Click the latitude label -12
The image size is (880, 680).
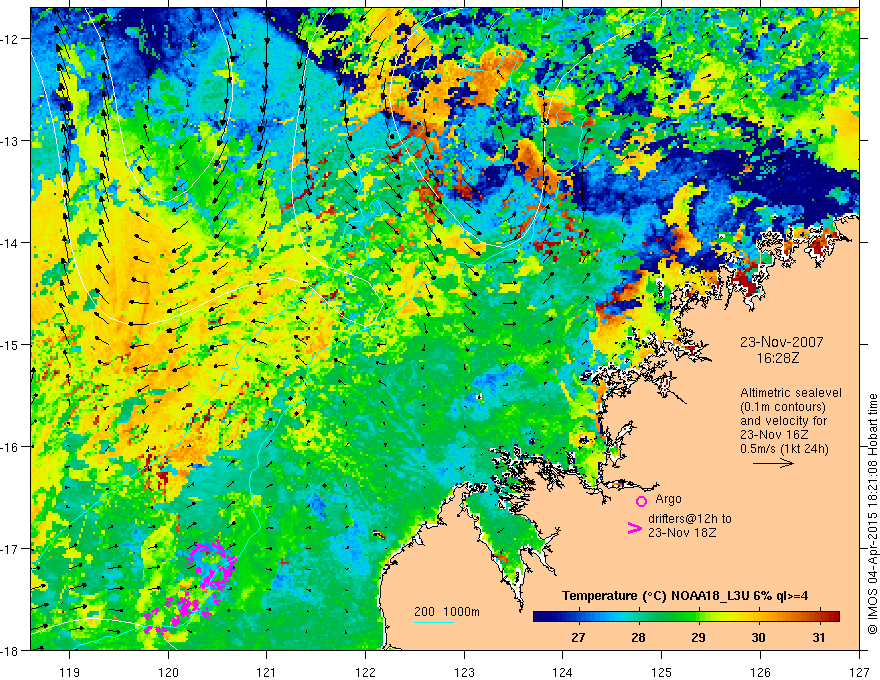pos(11,39)
